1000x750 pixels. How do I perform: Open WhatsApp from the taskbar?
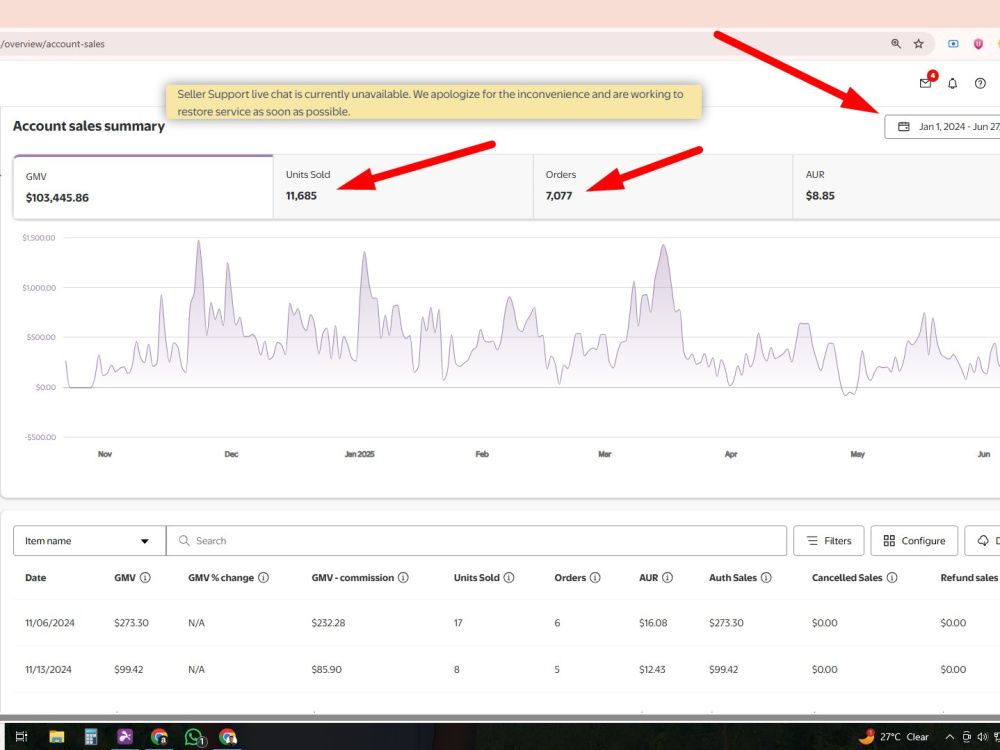point(194,737)
